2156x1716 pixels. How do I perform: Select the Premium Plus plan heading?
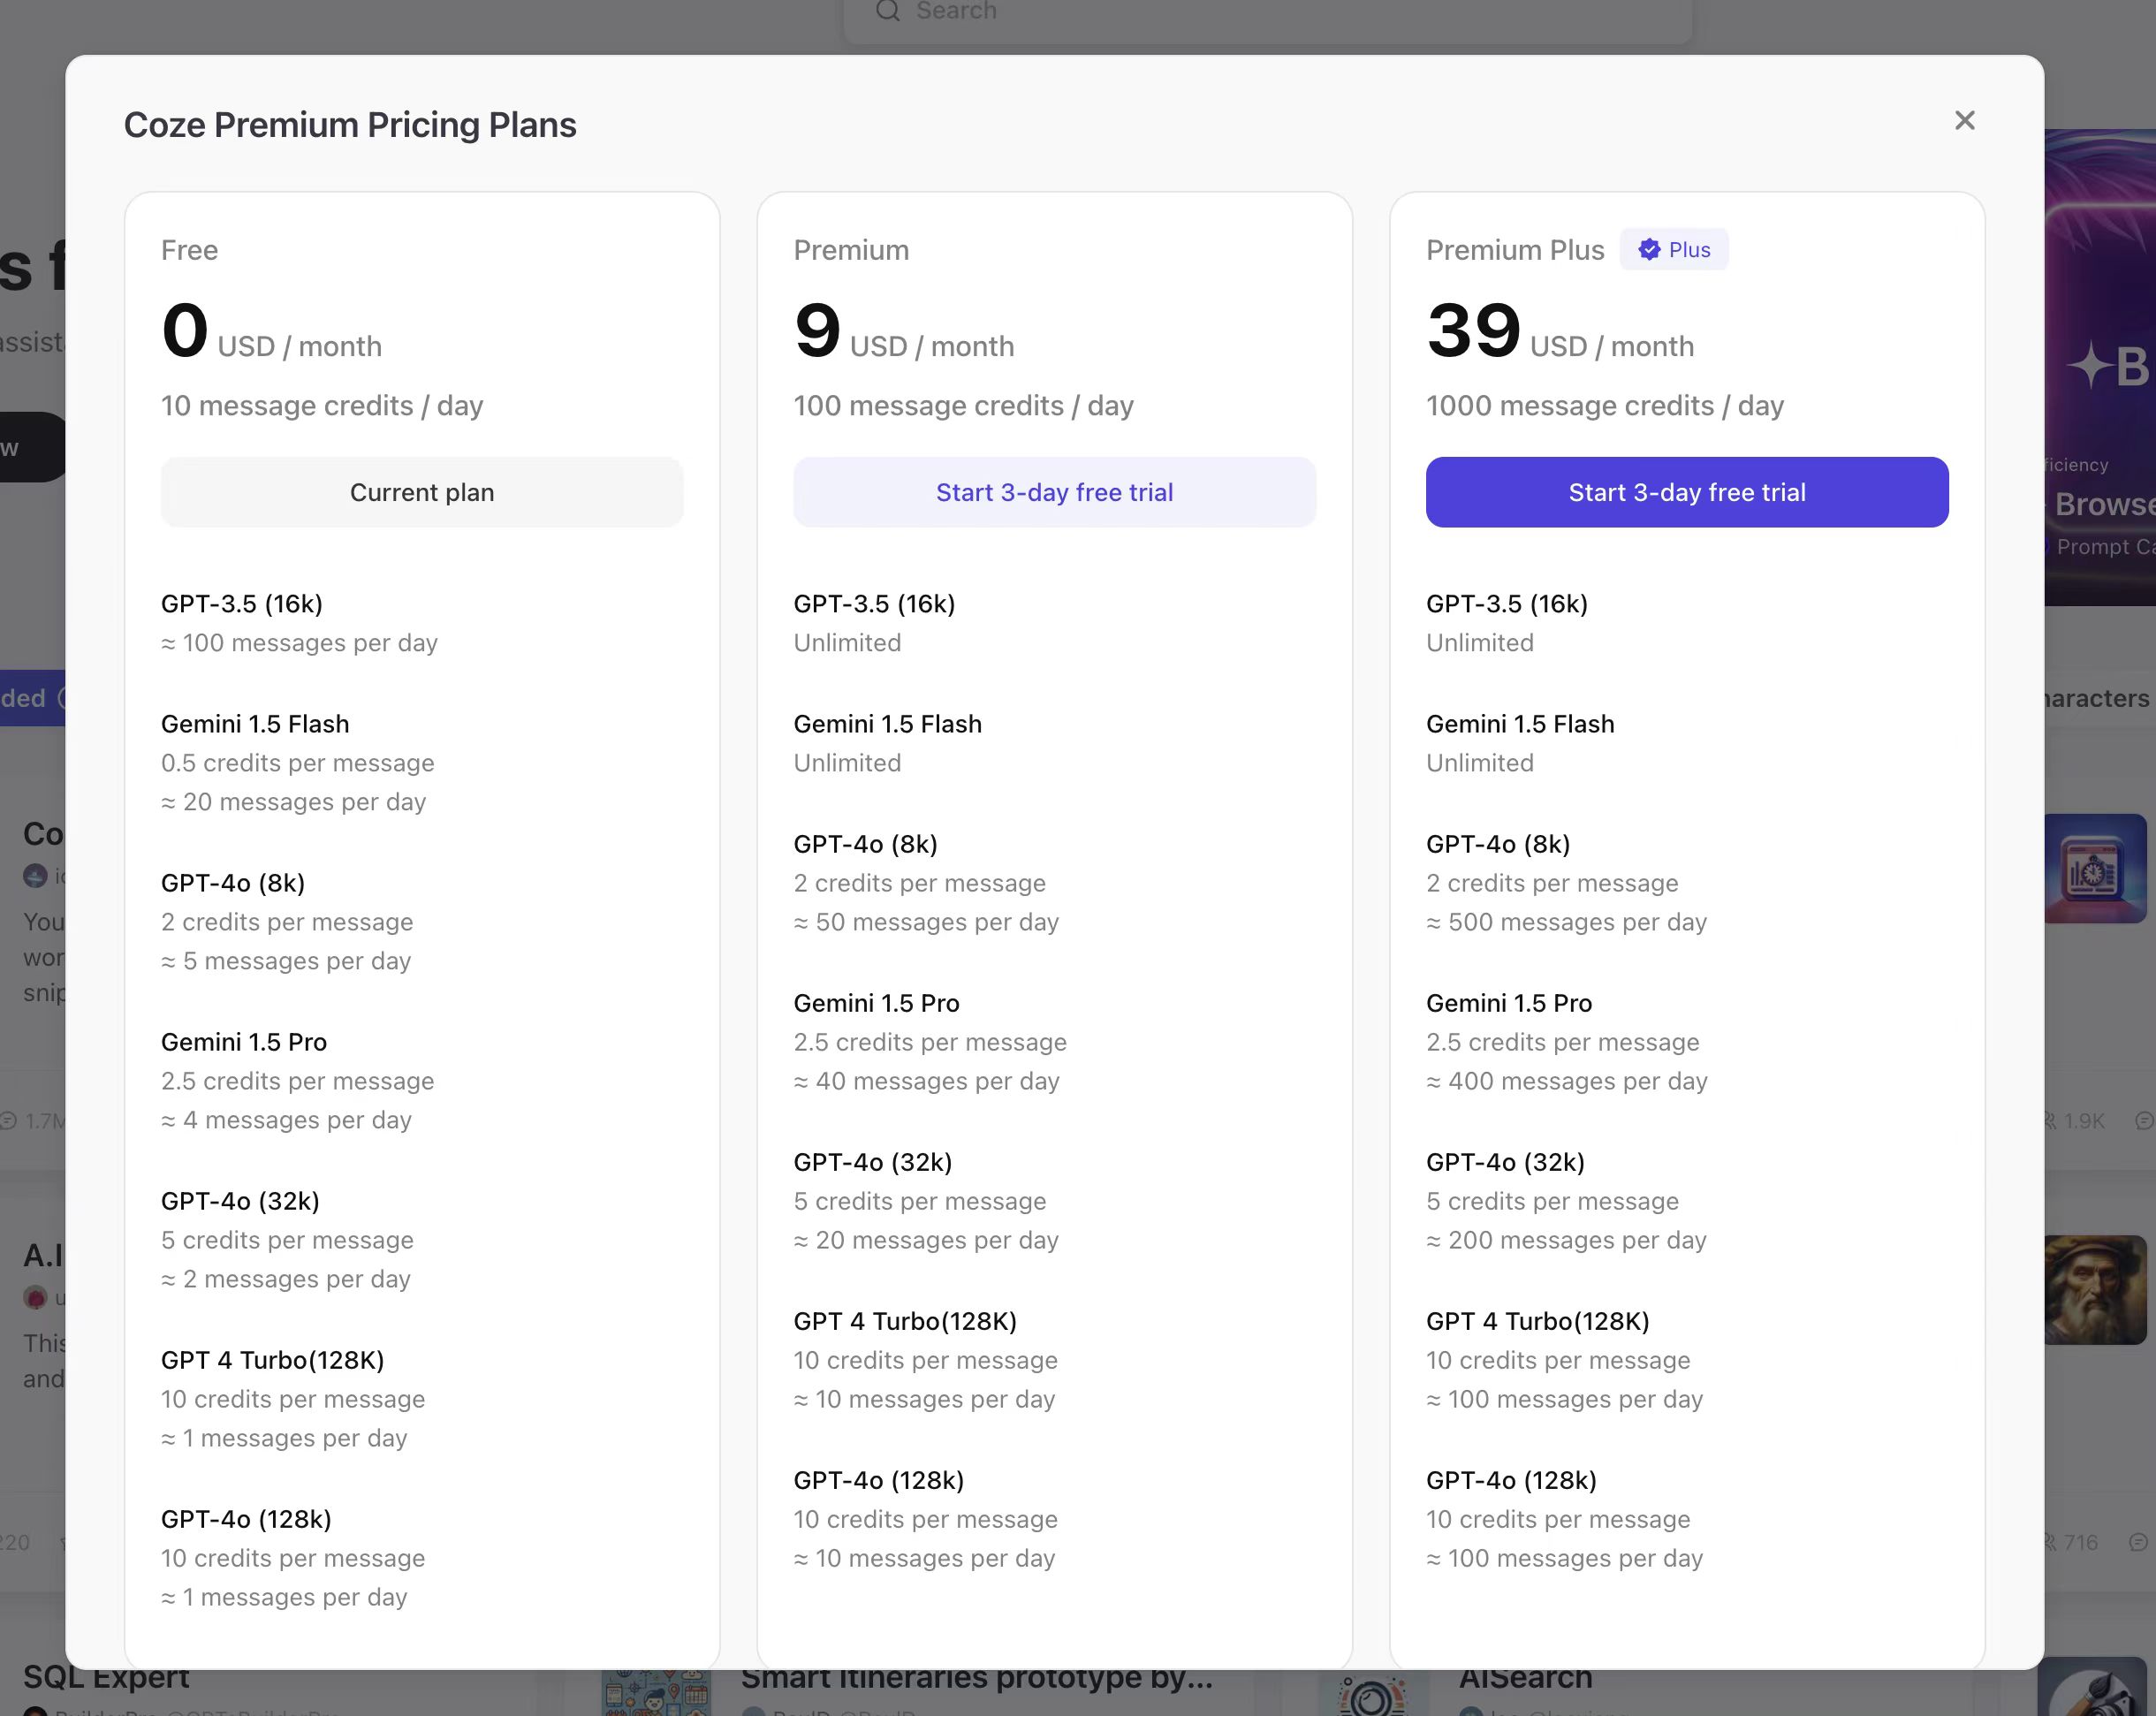pos(1515,250)
